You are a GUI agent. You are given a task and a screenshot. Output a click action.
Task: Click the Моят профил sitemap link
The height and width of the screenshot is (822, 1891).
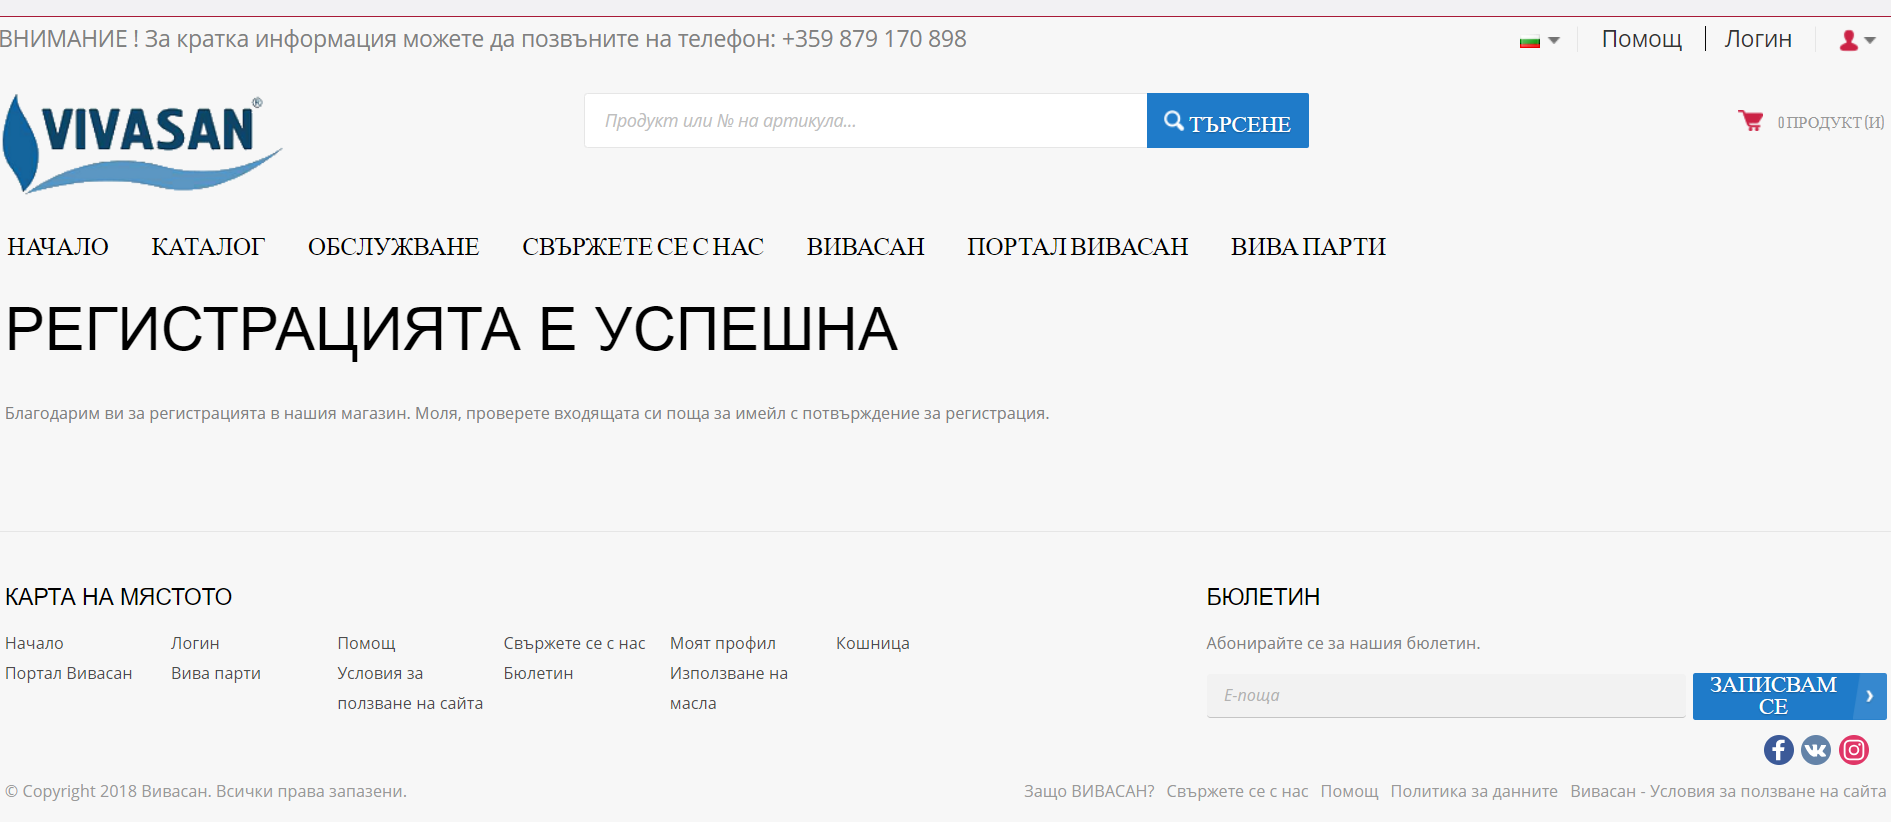coord(722,643)
